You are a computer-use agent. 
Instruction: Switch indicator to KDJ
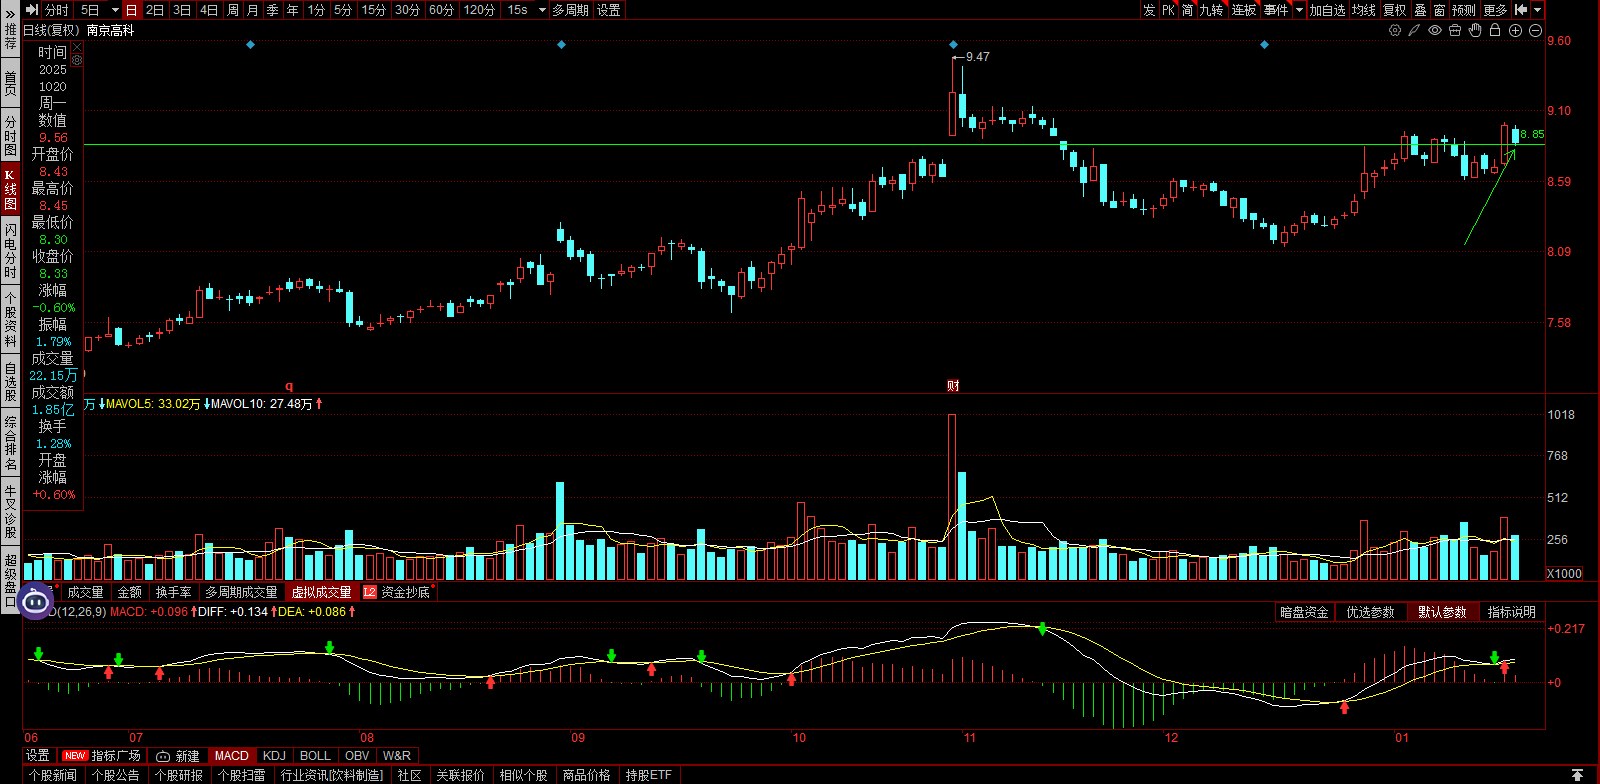[274, 756]
